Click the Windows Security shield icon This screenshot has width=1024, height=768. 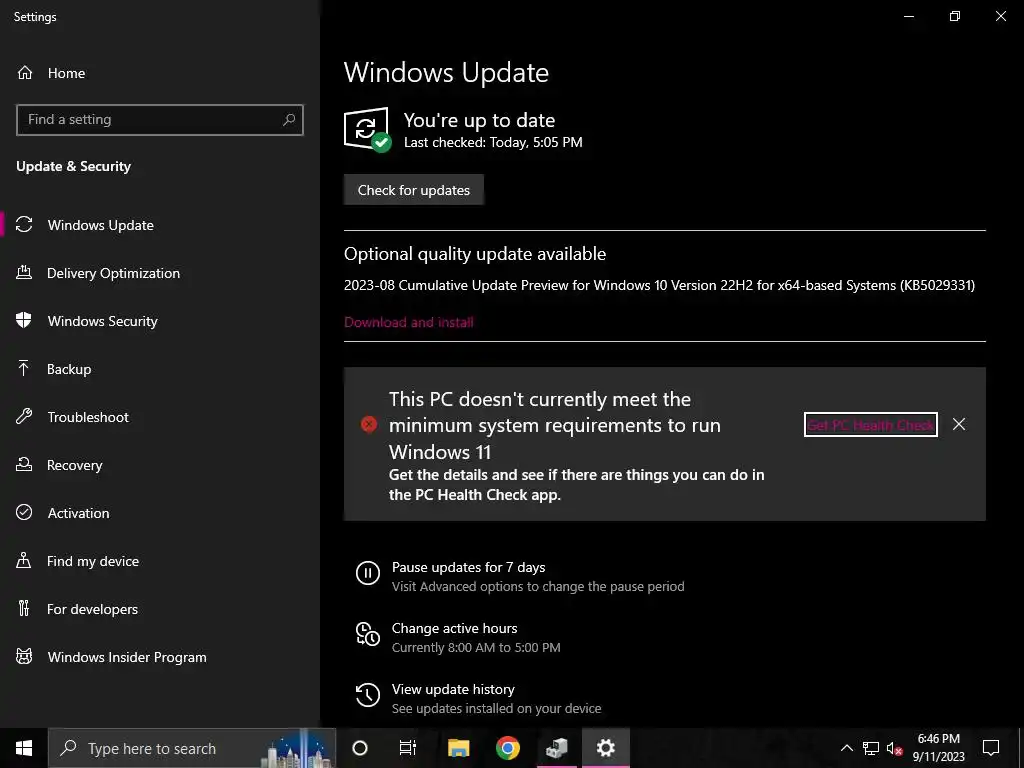(x=24, y=321)
